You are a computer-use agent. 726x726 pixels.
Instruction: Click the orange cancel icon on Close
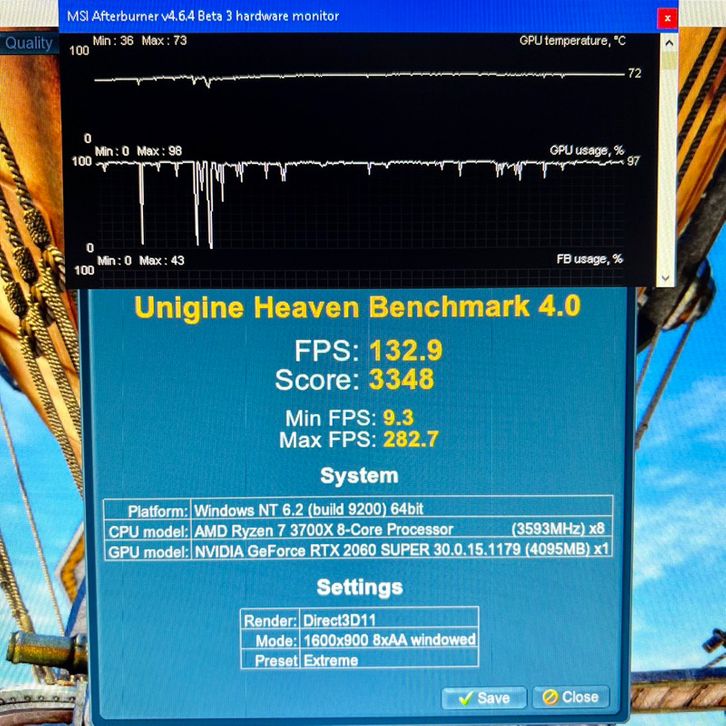[548, 697]
